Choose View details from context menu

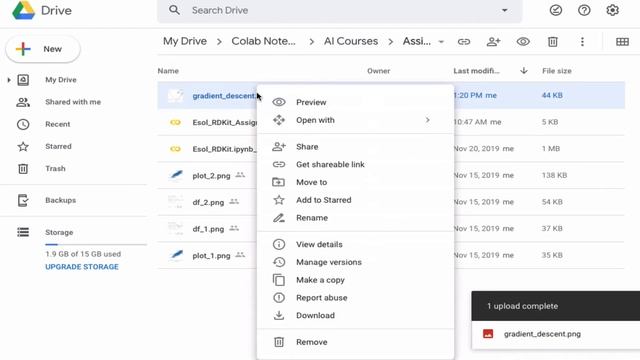coord(356,244)
